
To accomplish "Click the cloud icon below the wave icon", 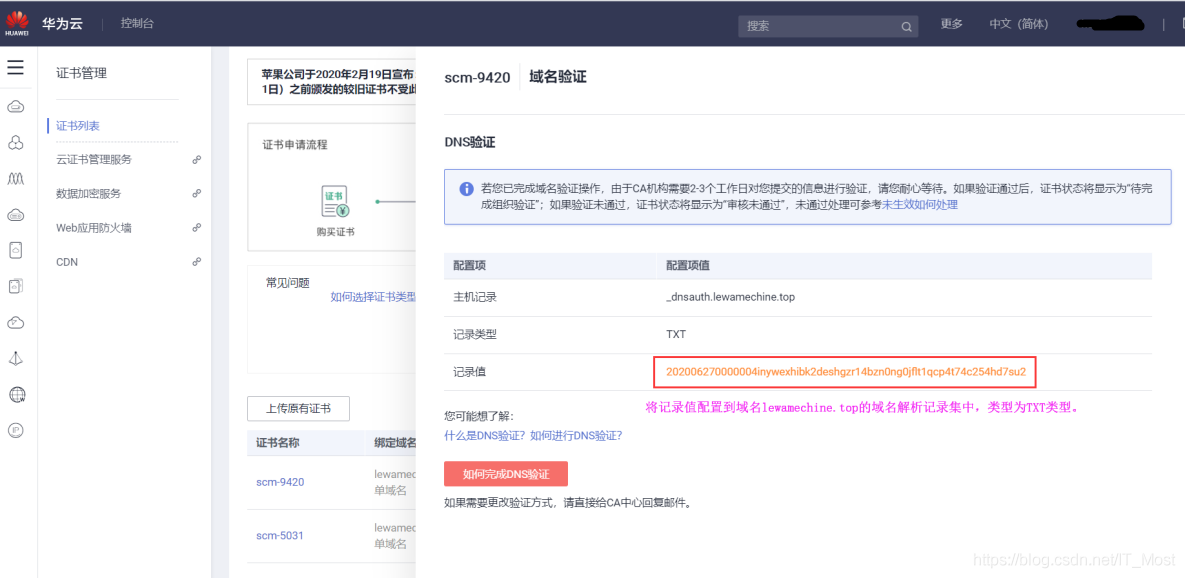I will 15,215.
